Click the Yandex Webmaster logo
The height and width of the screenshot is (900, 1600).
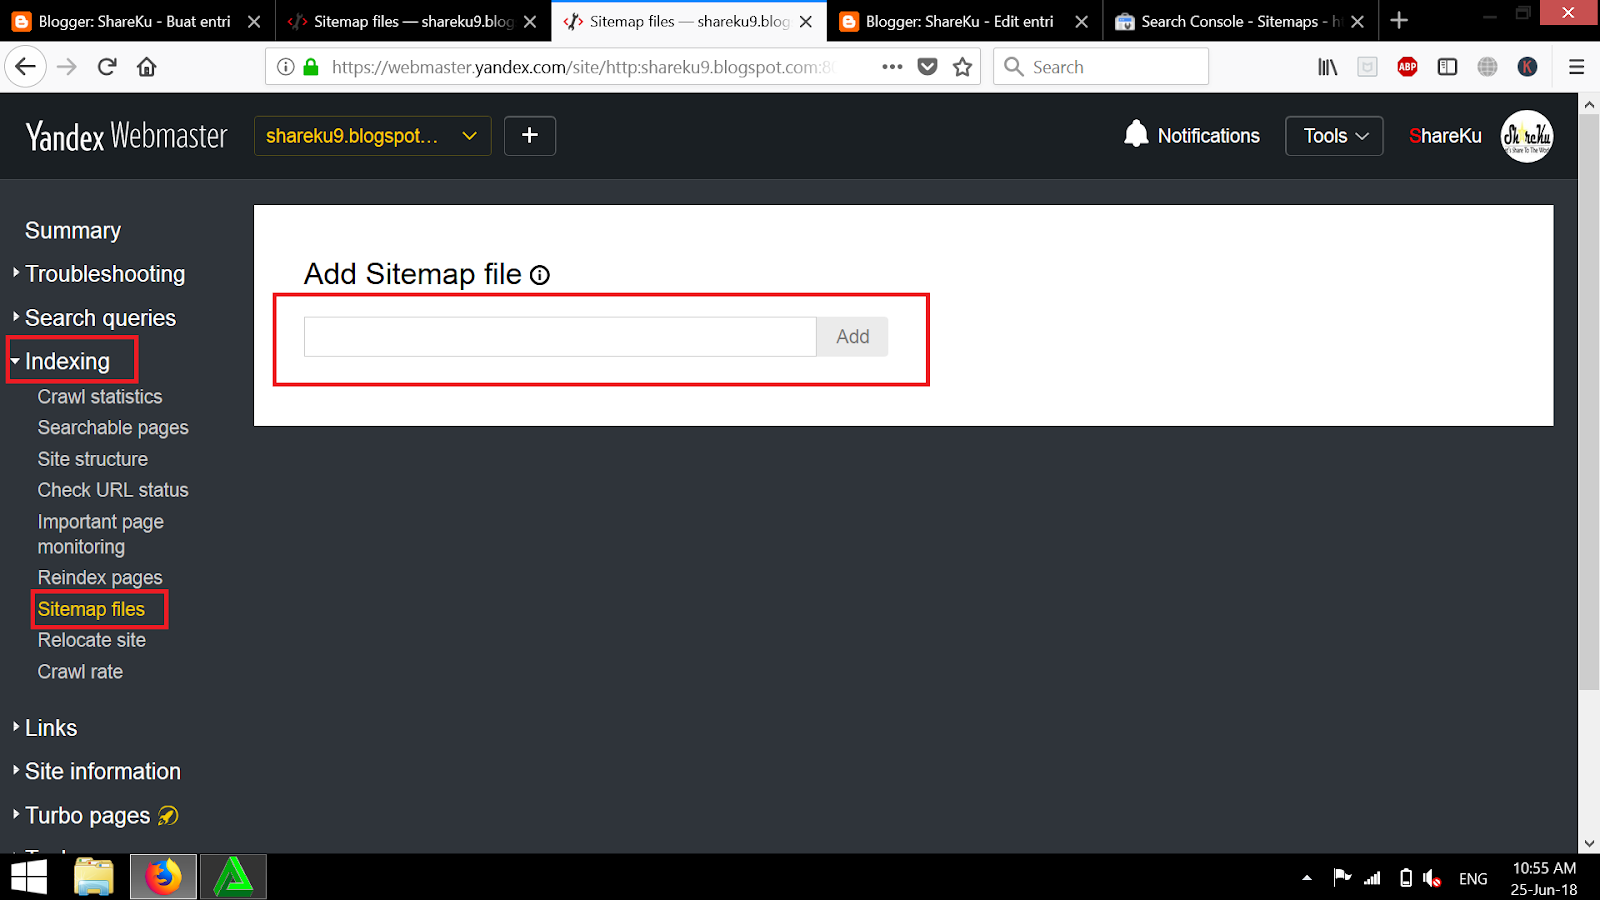coord(127,136)
